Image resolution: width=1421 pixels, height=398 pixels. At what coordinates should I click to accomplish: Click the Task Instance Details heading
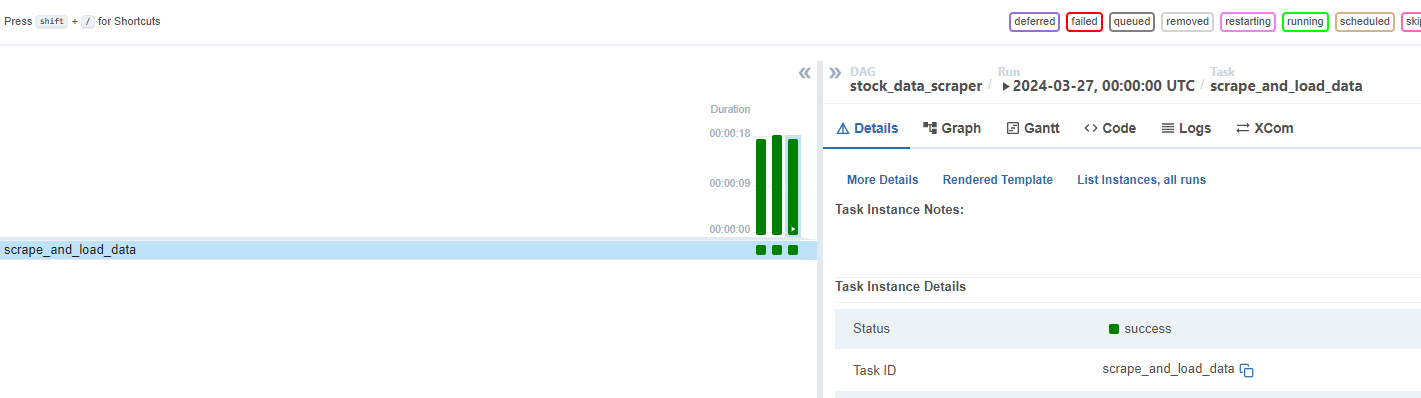point(900,286)
